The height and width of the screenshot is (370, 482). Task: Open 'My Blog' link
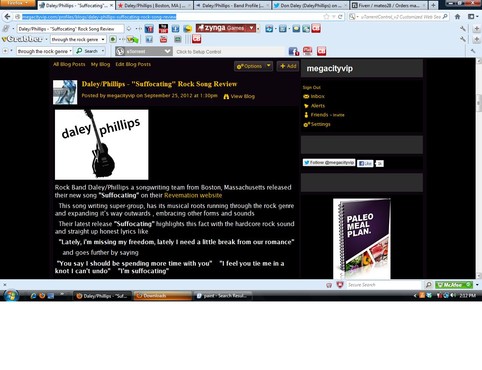100,64
